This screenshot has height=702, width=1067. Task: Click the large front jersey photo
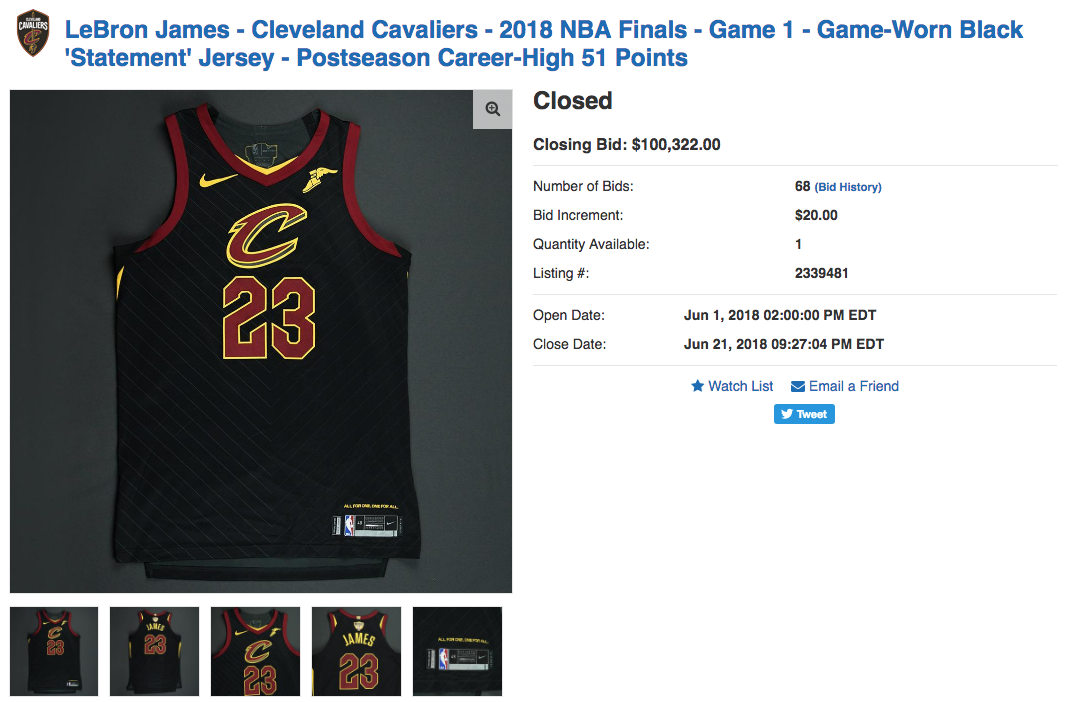pos(261,341)
